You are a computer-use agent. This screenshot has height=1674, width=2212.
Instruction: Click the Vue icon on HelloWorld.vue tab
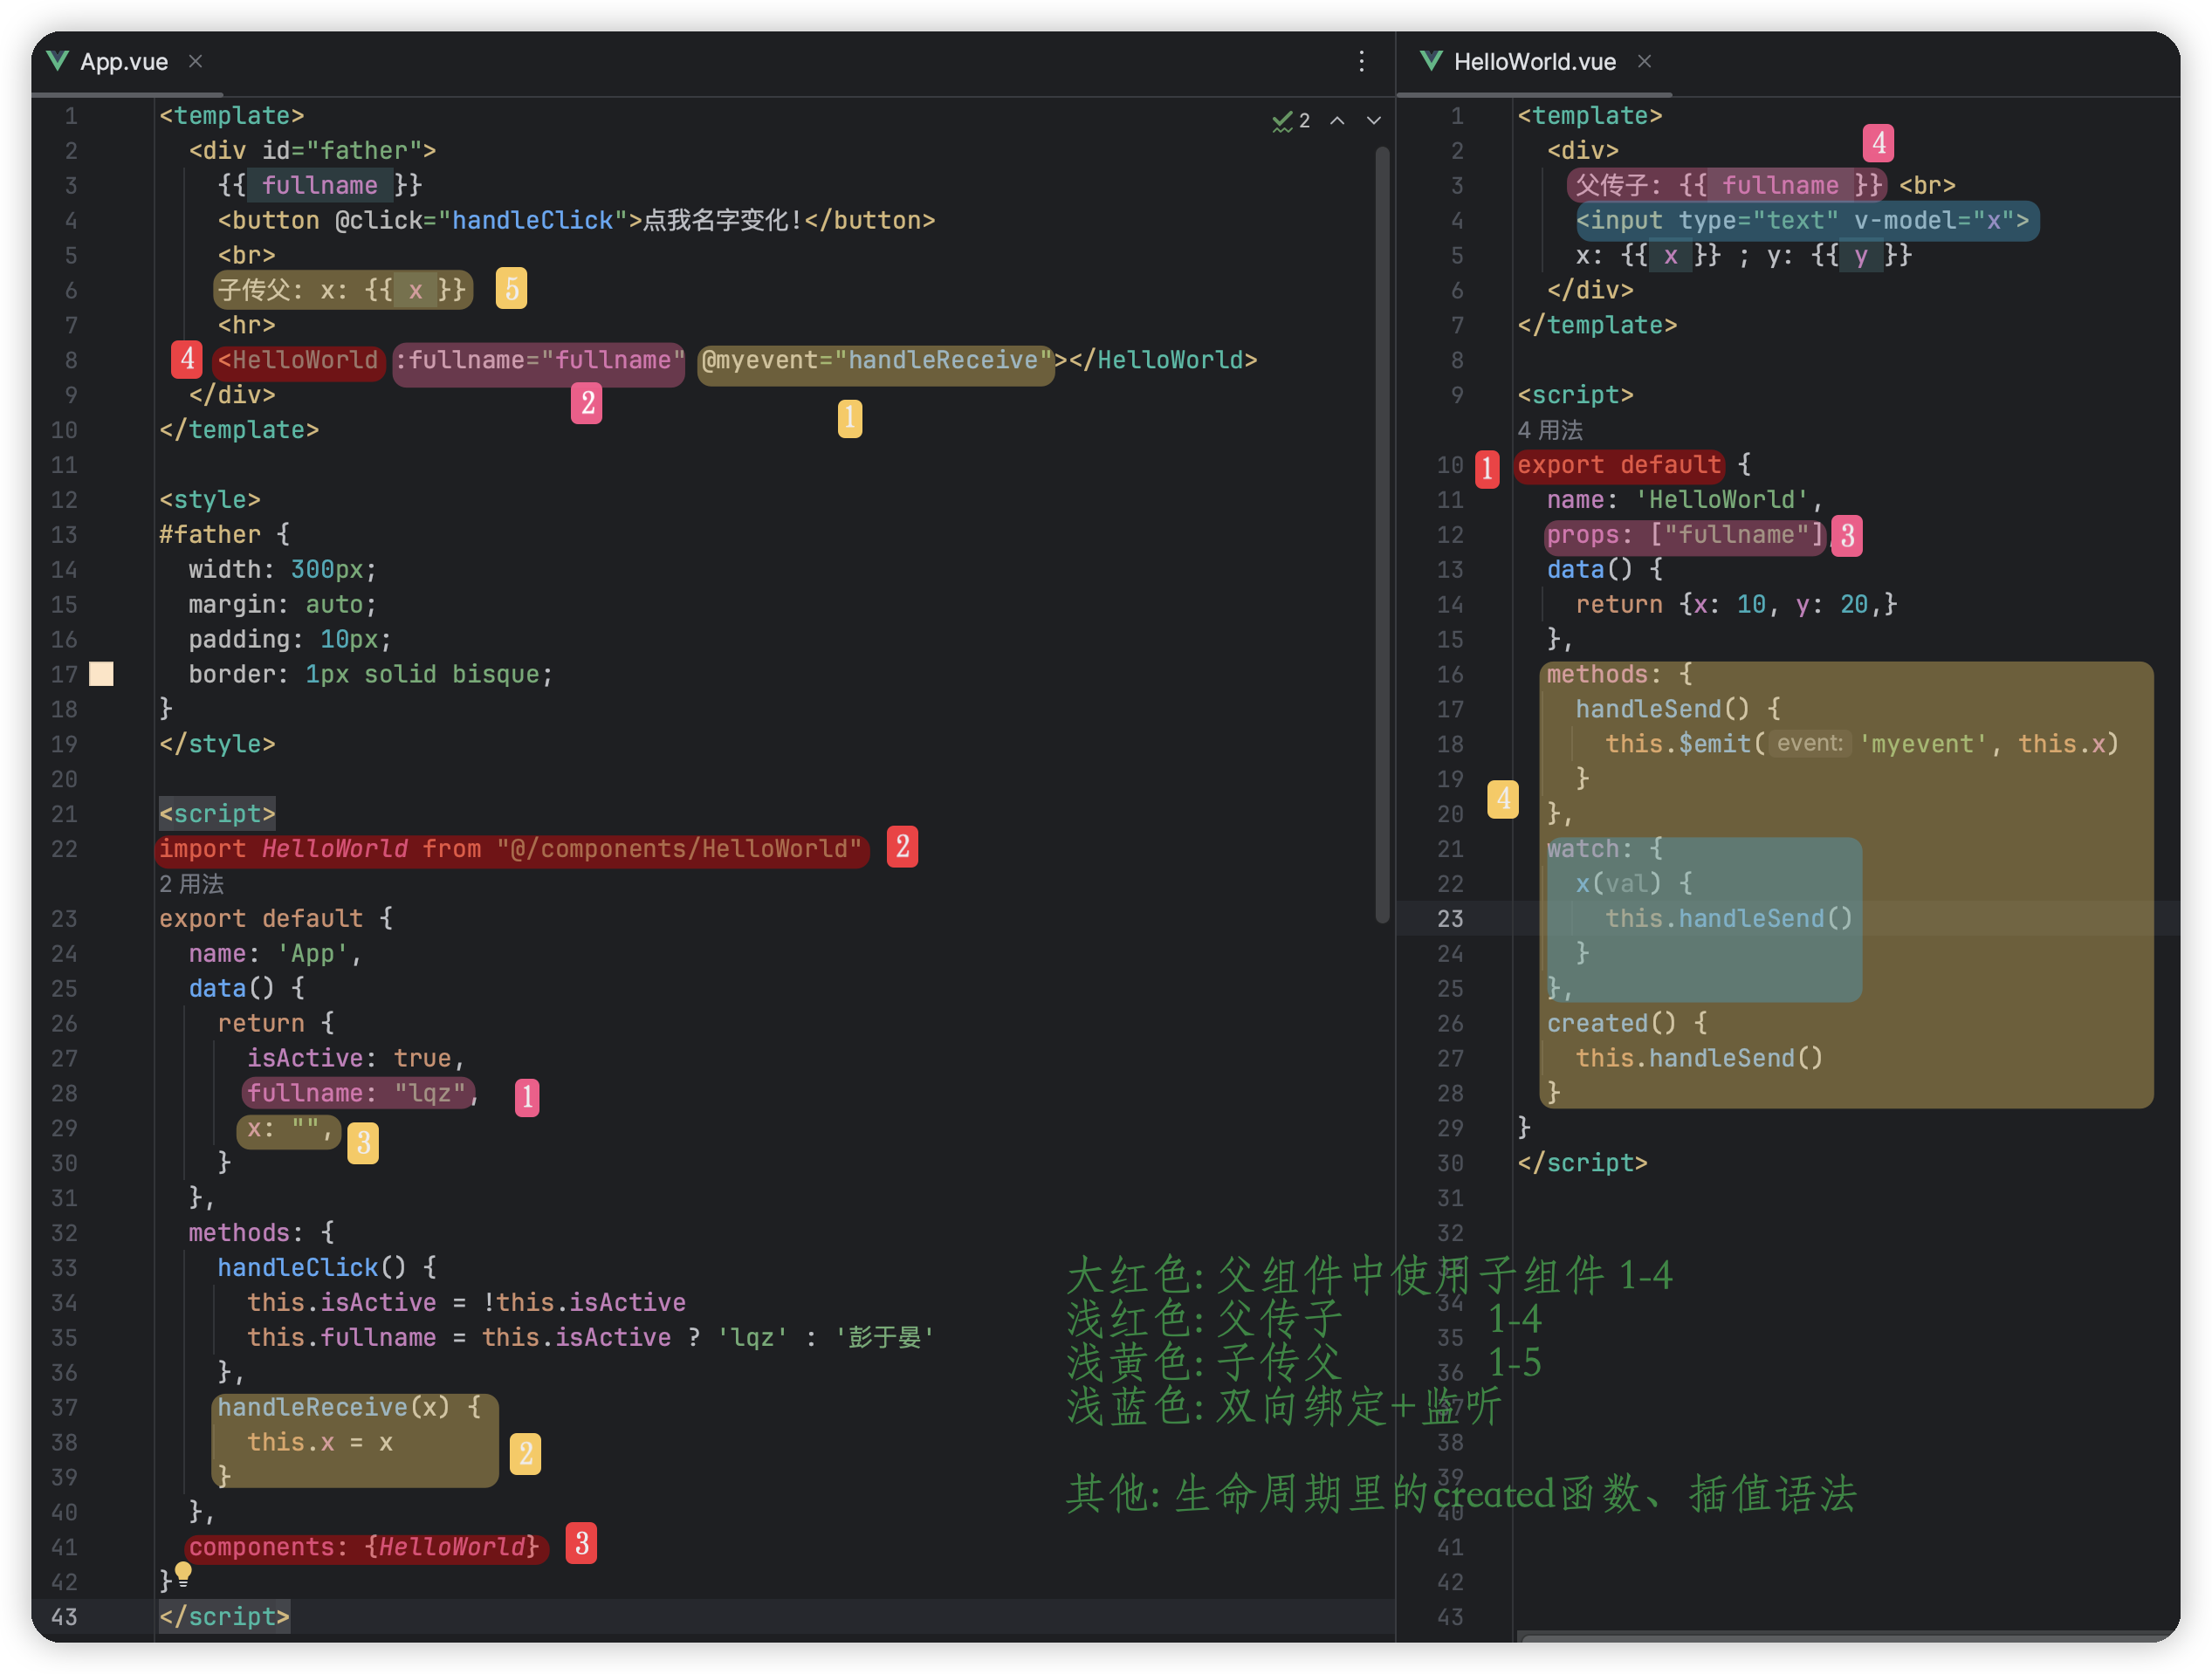1431,61
